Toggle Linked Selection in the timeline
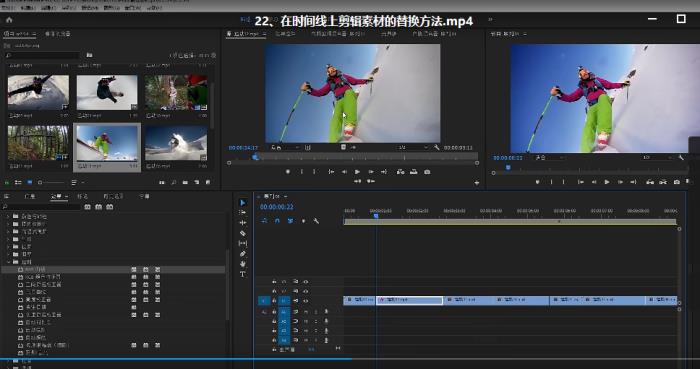The height and width of the screenshot is (369, 700). point(291,221)
